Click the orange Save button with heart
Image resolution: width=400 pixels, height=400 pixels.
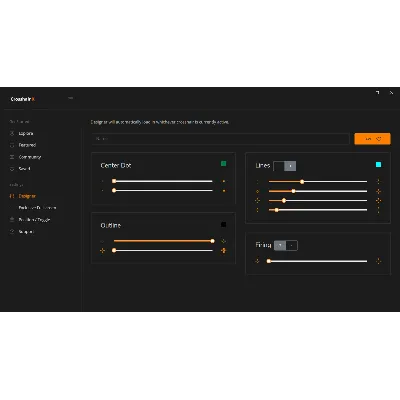click(372, 139)
